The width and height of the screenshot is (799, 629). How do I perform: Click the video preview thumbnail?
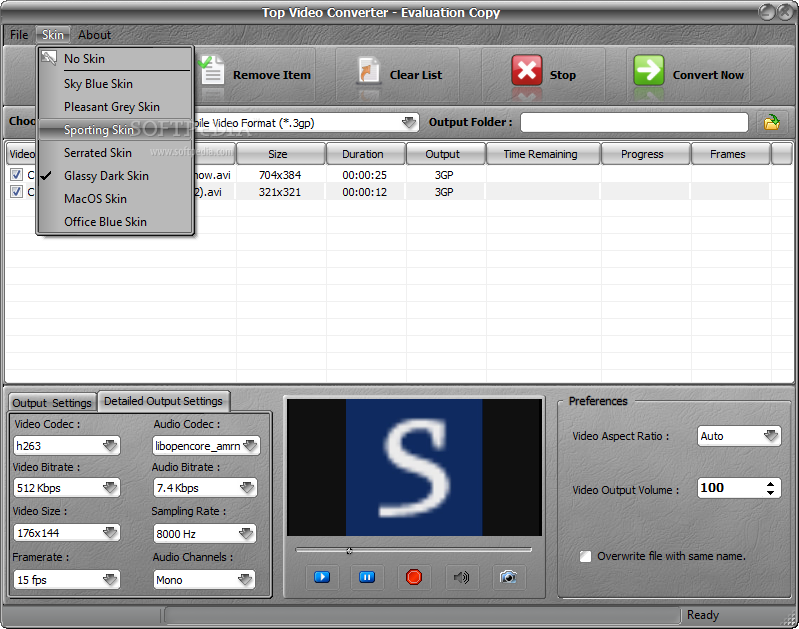(414, 467)
